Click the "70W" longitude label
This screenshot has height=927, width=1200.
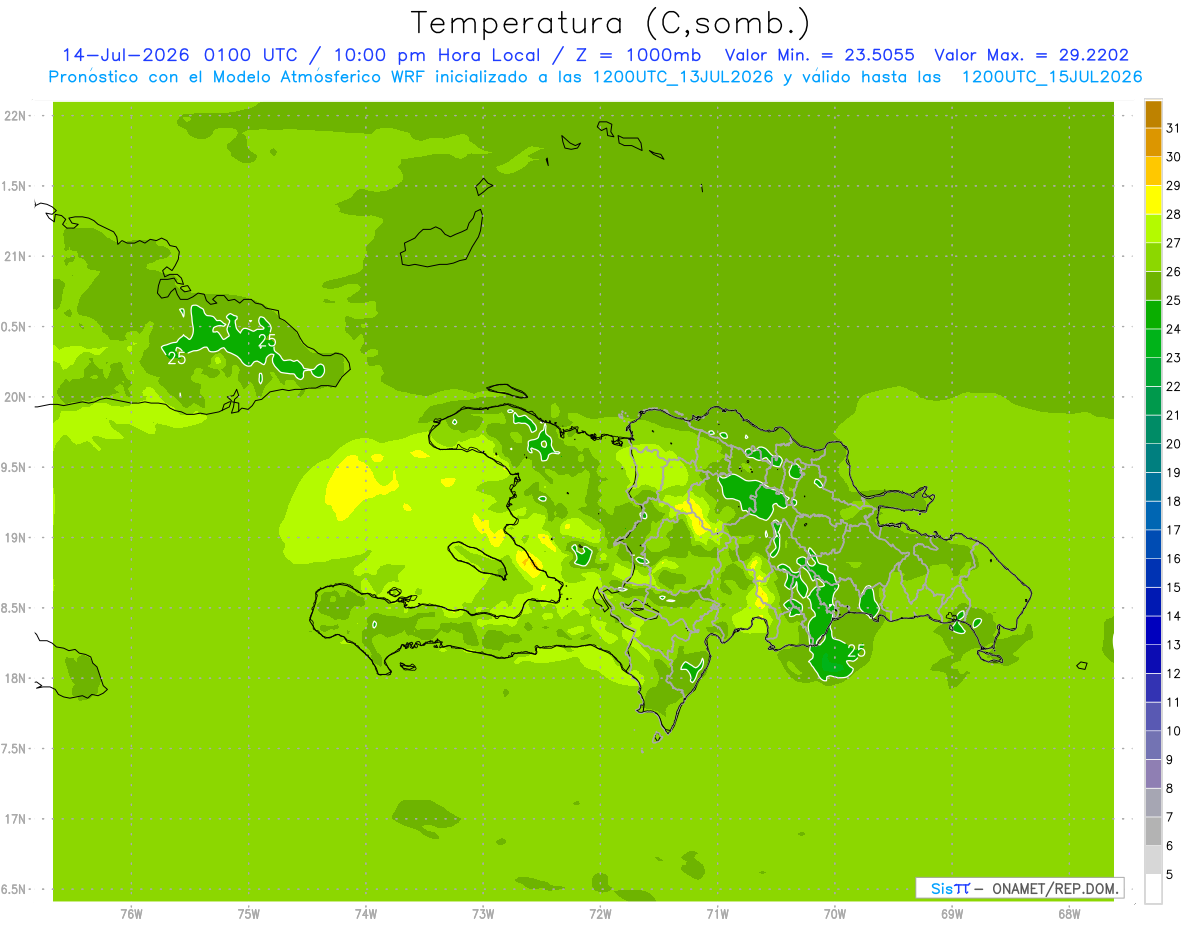click(835, 914)
